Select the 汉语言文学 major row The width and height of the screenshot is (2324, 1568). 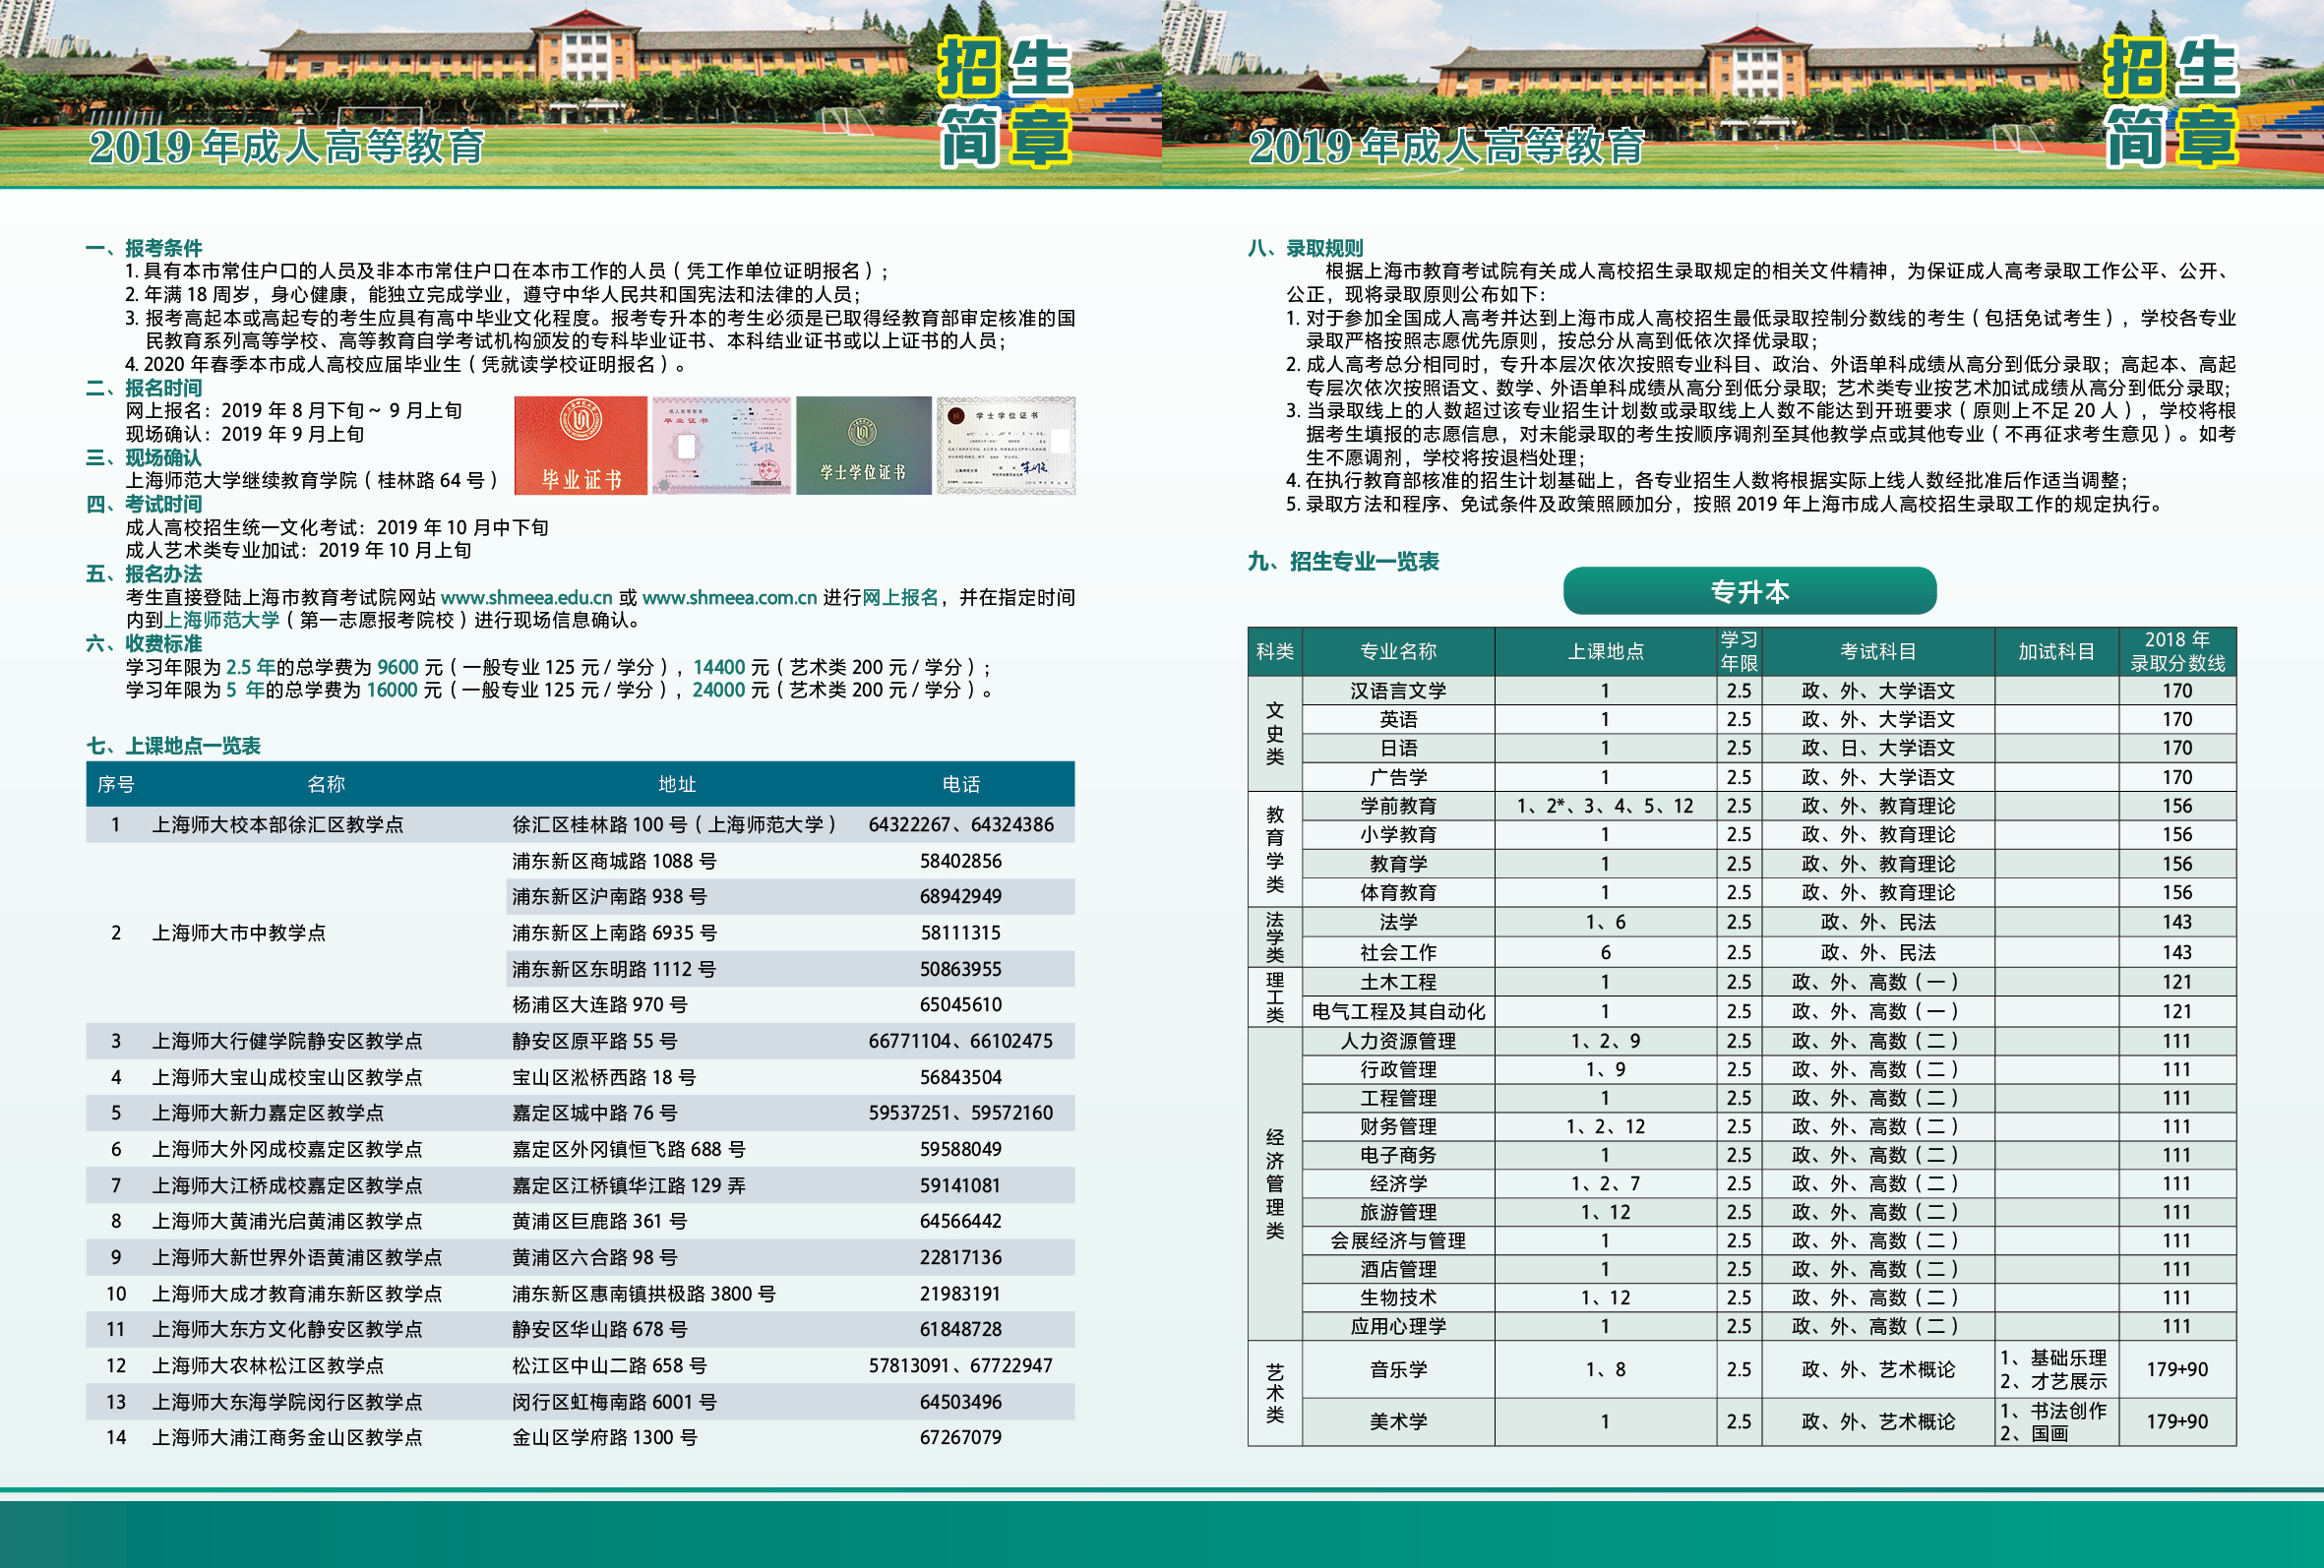coord(1397,691)
